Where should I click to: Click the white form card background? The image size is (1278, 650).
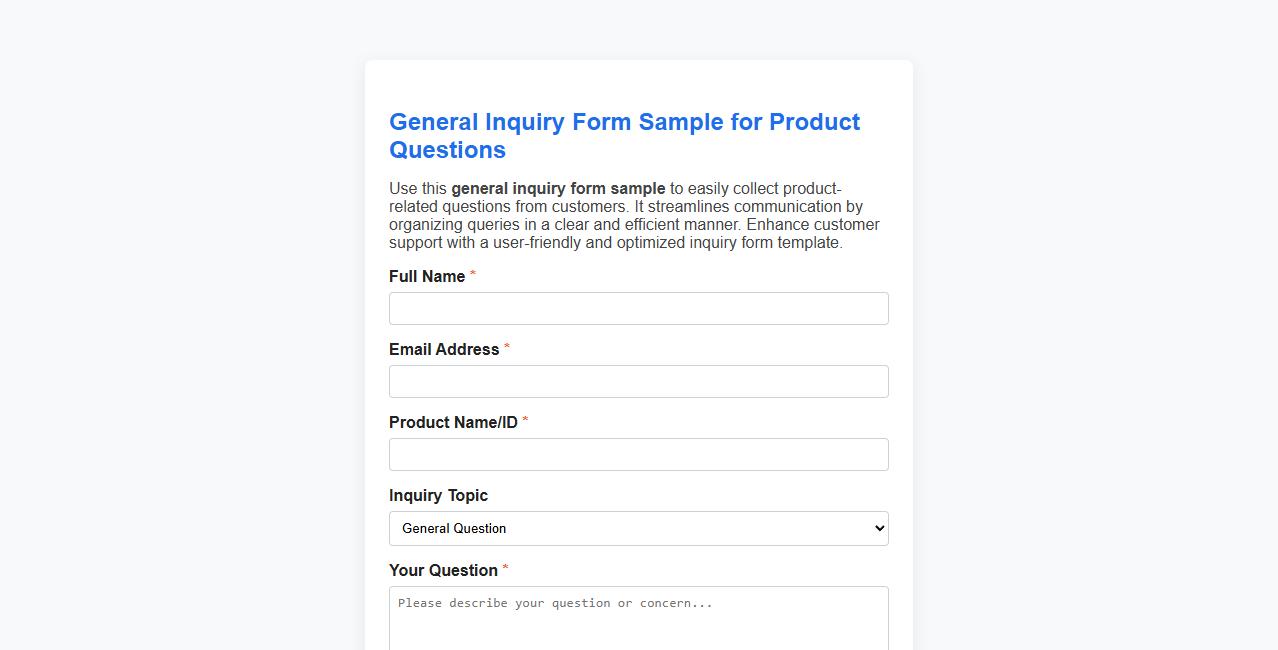coord(638,85)
